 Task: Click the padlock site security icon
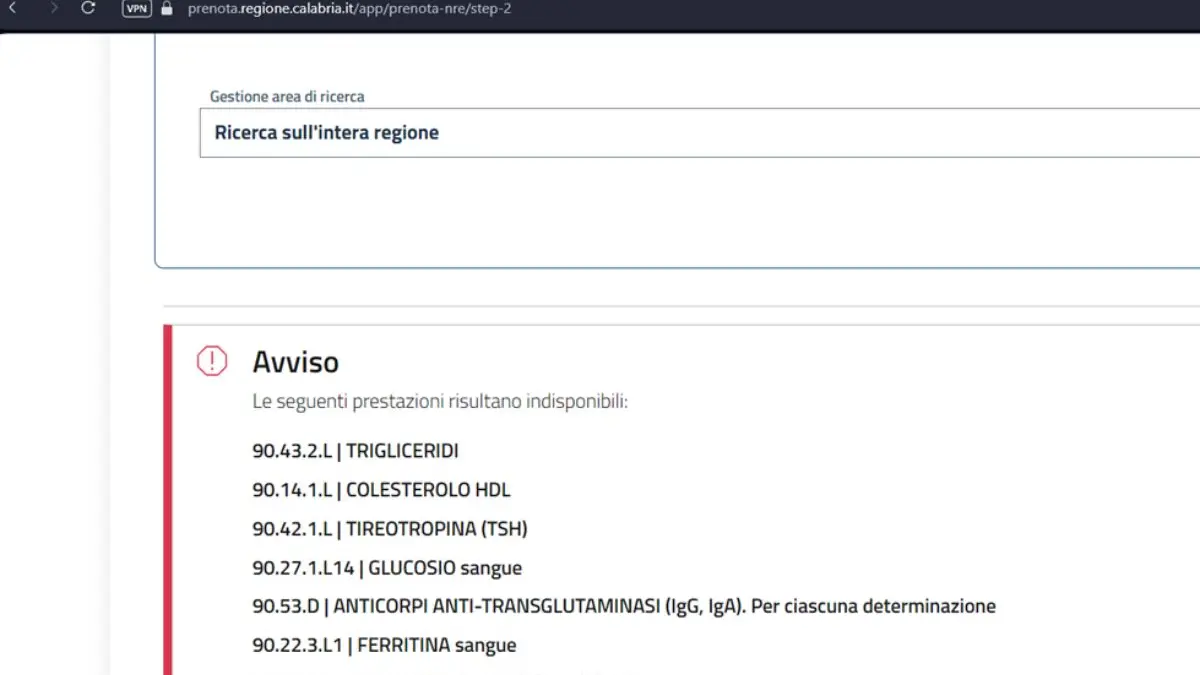tap(167, 8)
